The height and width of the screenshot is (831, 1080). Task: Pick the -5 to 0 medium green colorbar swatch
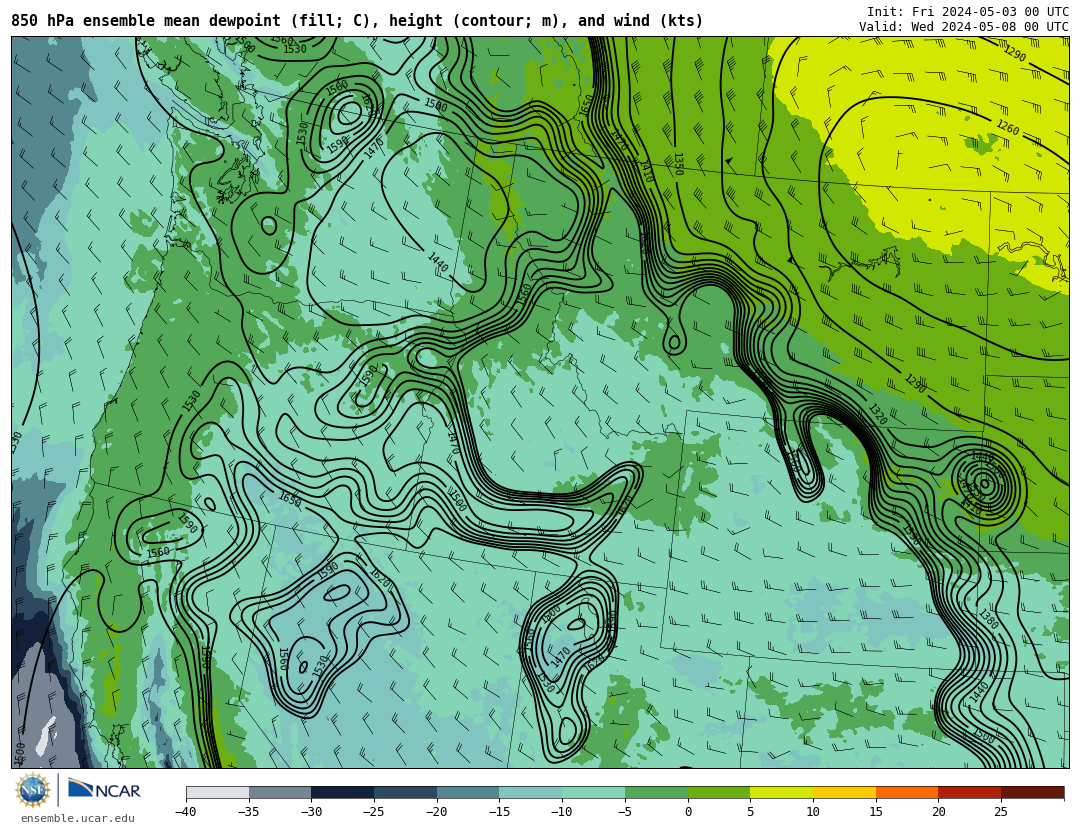(656, 793)
